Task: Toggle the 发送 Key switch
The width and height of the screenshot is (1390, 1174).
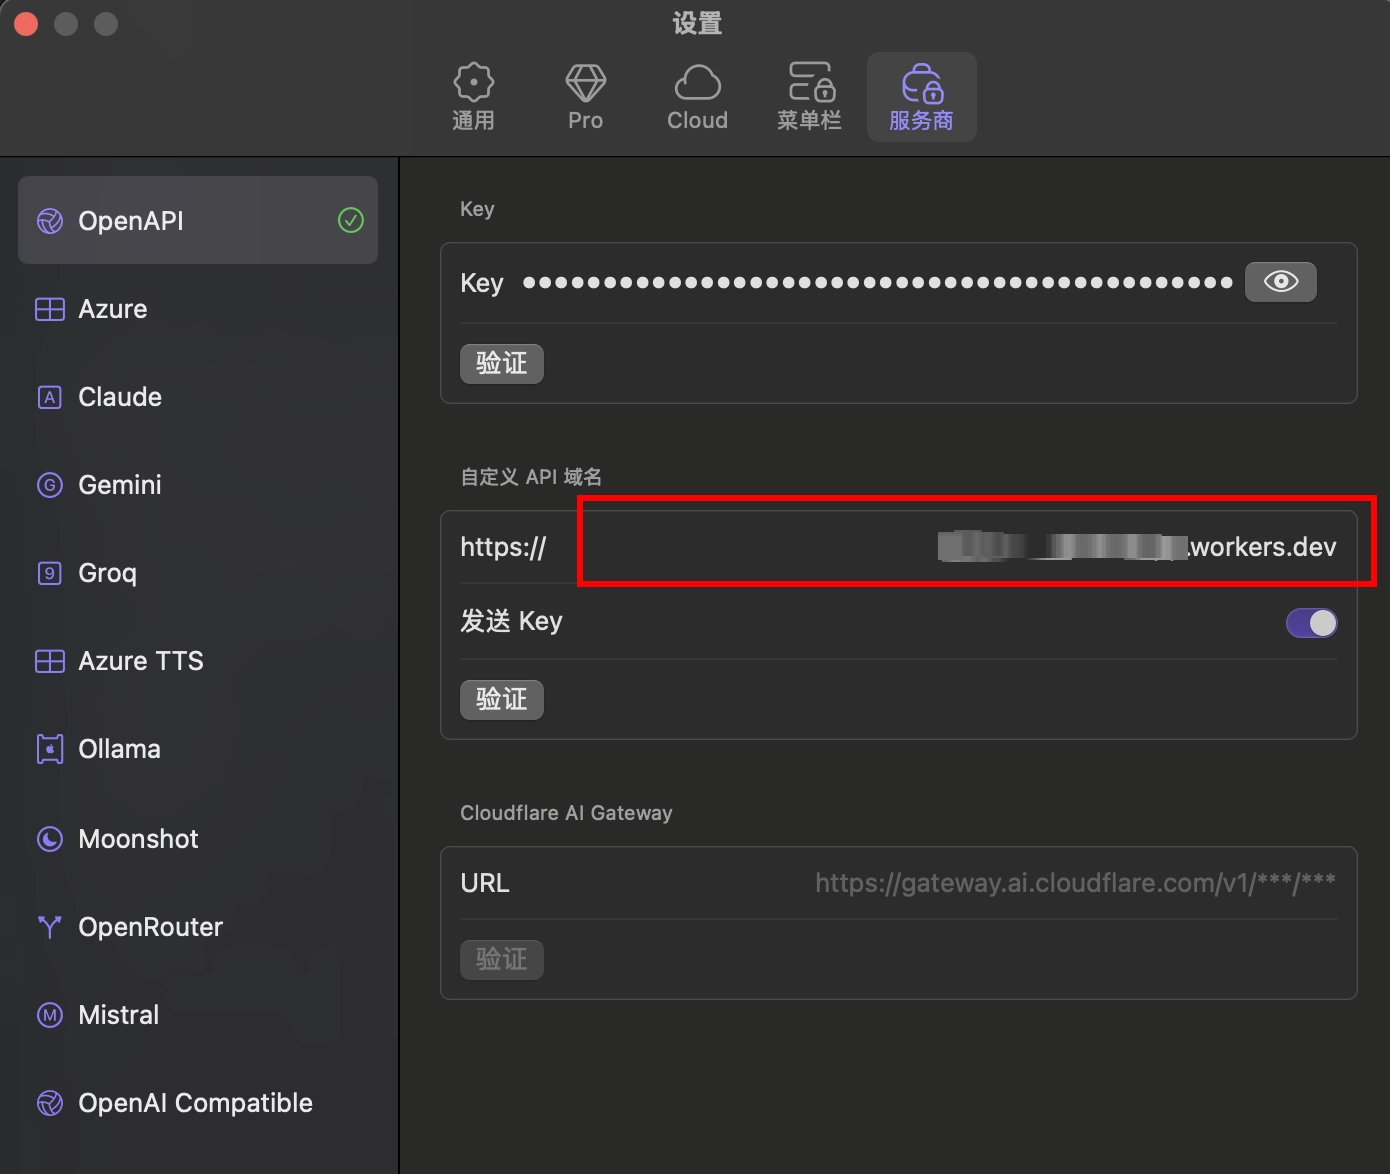Action: click(x=1312, y=623)
